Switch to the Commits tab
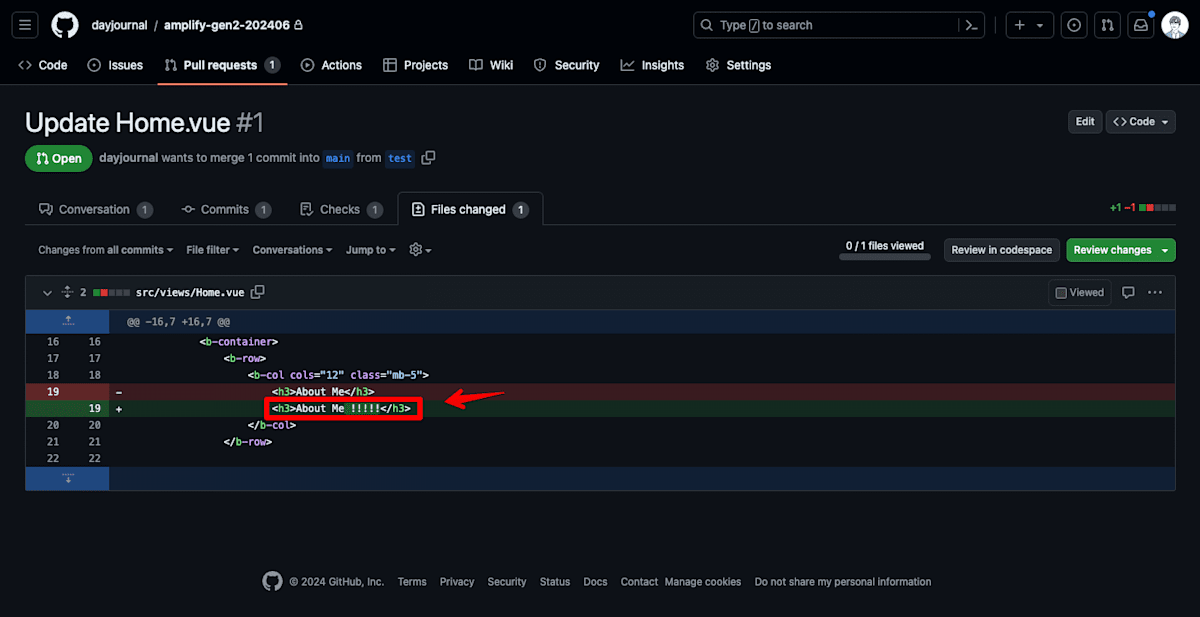Screen dimensions: 1200x617 [226, 209]
